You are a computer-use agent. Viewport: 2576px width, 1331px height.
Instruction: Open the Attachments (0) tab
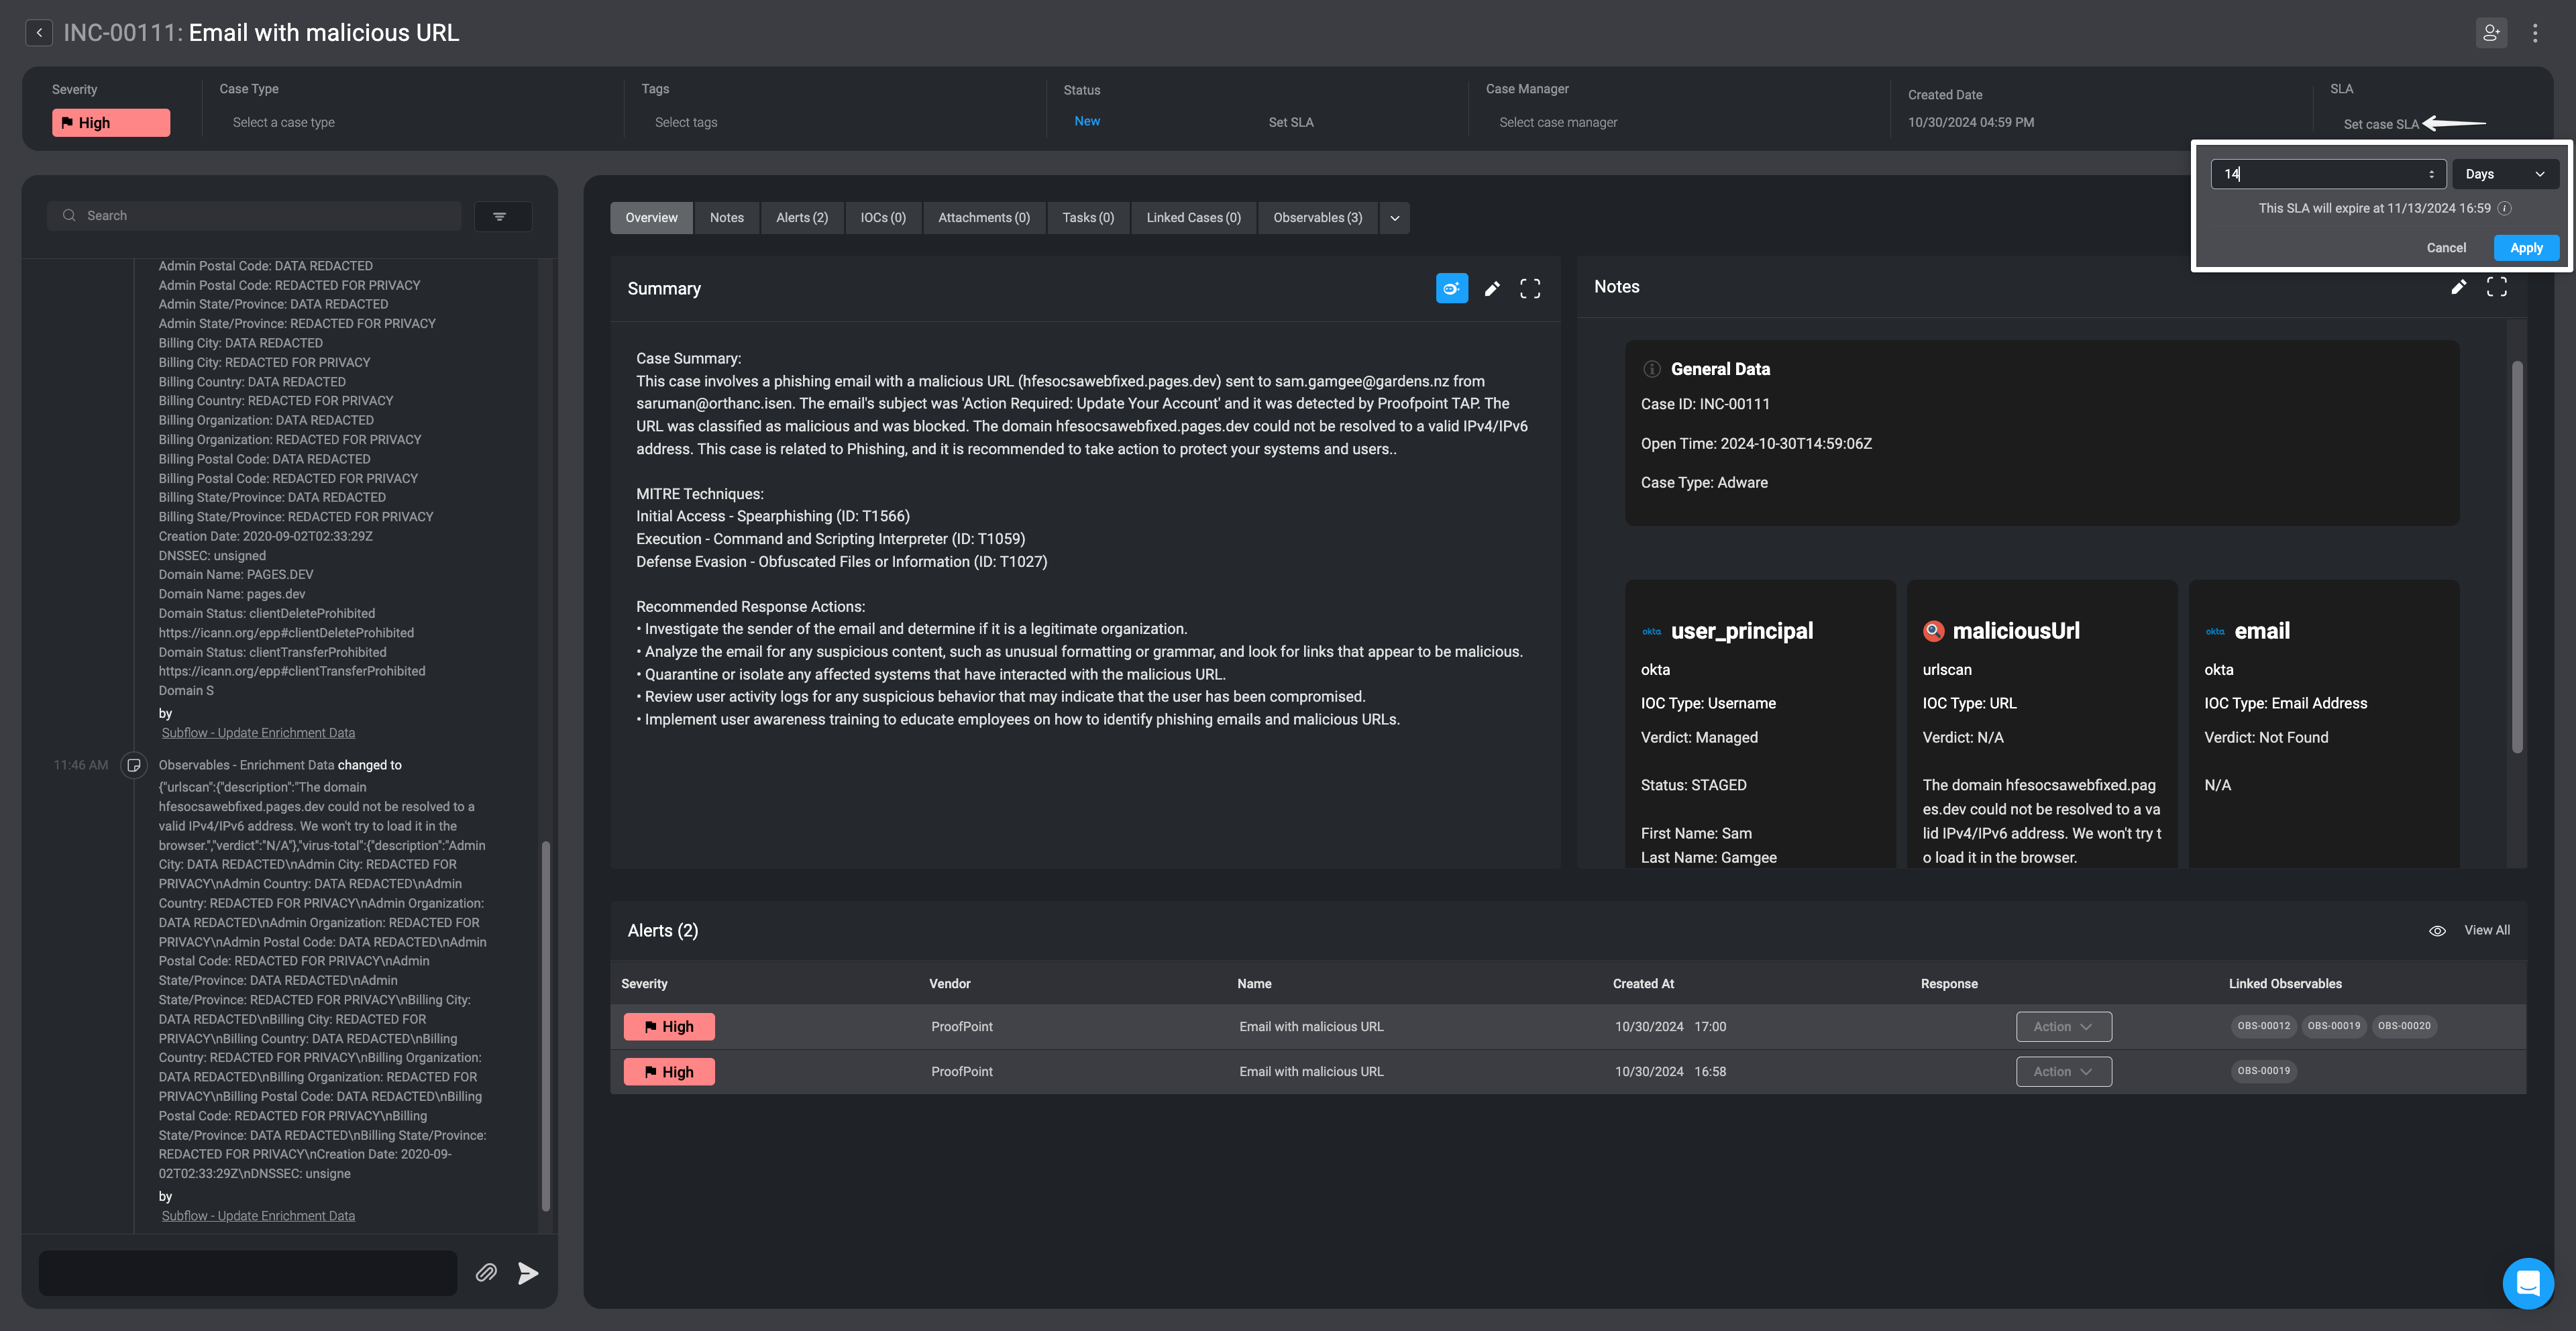point(984,218)
